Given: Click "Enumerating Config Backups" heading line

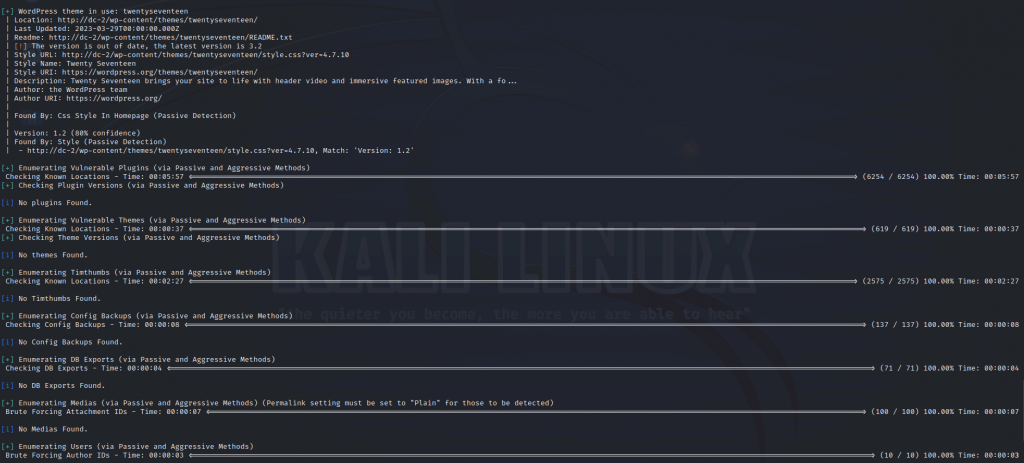Looking at the screenshot, I should (x=147, y=316).
